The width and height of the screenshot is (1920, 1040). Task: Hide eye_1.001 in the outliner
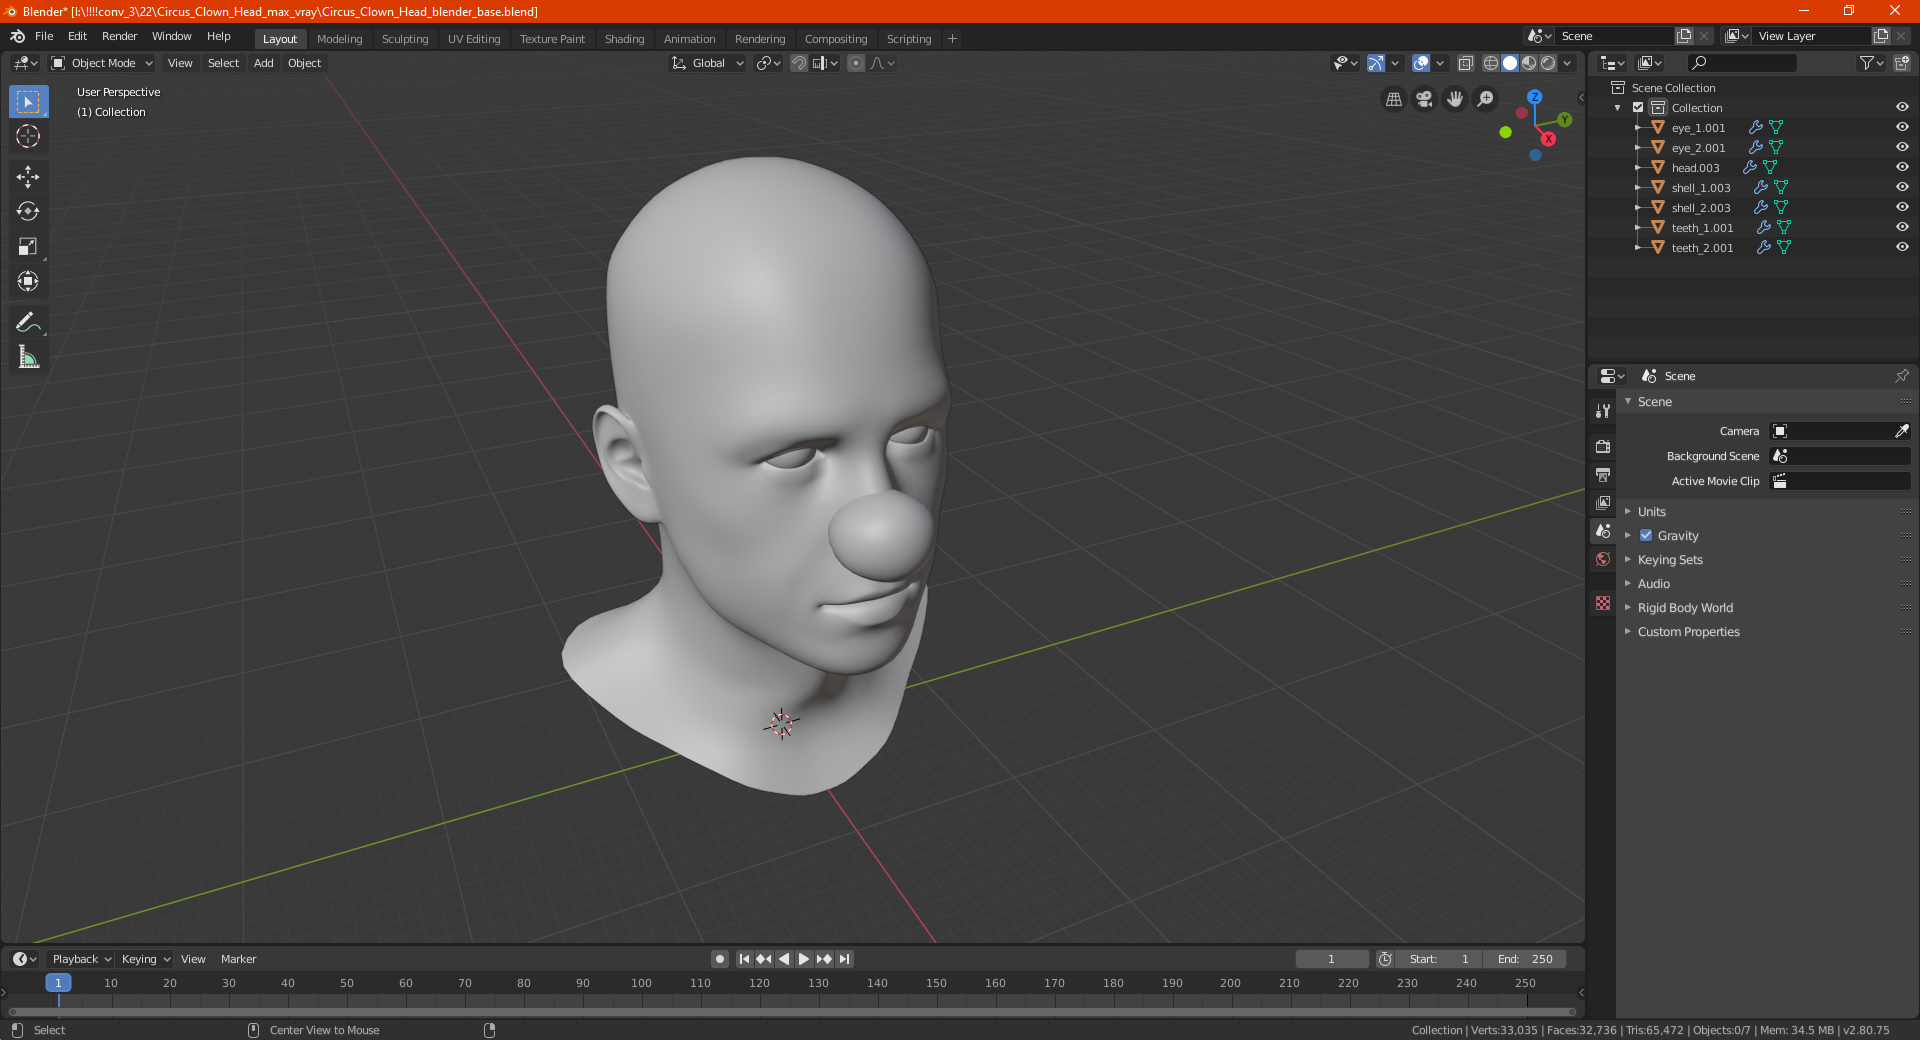pyautogui.click(x=1902, y=127)
